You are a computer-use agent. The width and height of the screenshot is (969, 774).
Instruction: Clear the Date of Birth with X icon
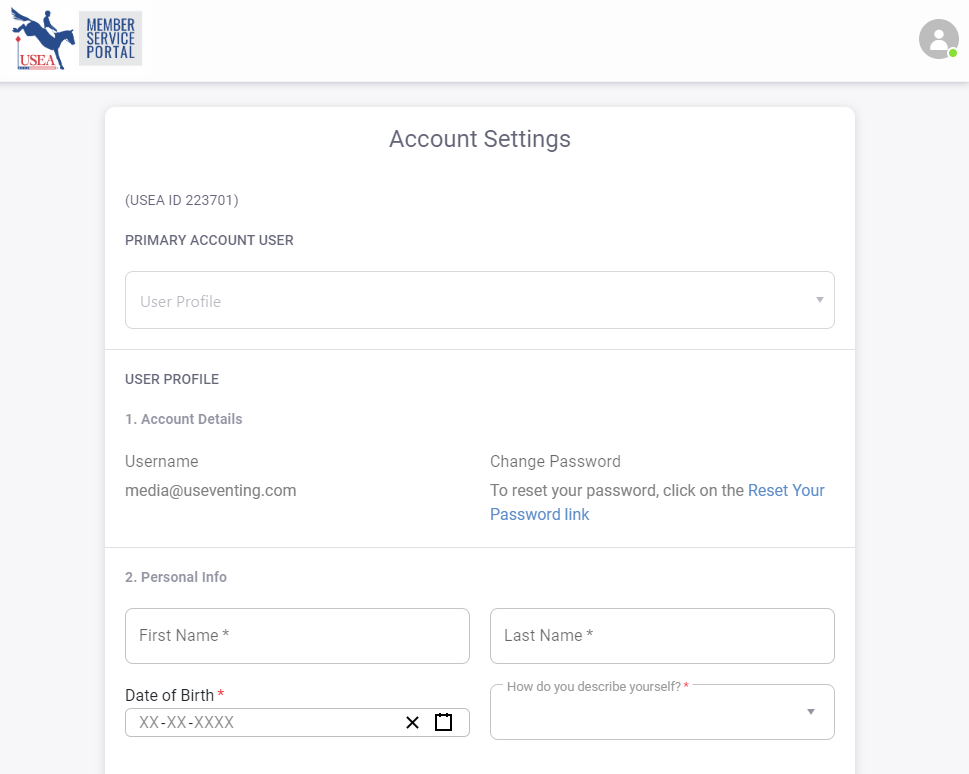[412, 722]
